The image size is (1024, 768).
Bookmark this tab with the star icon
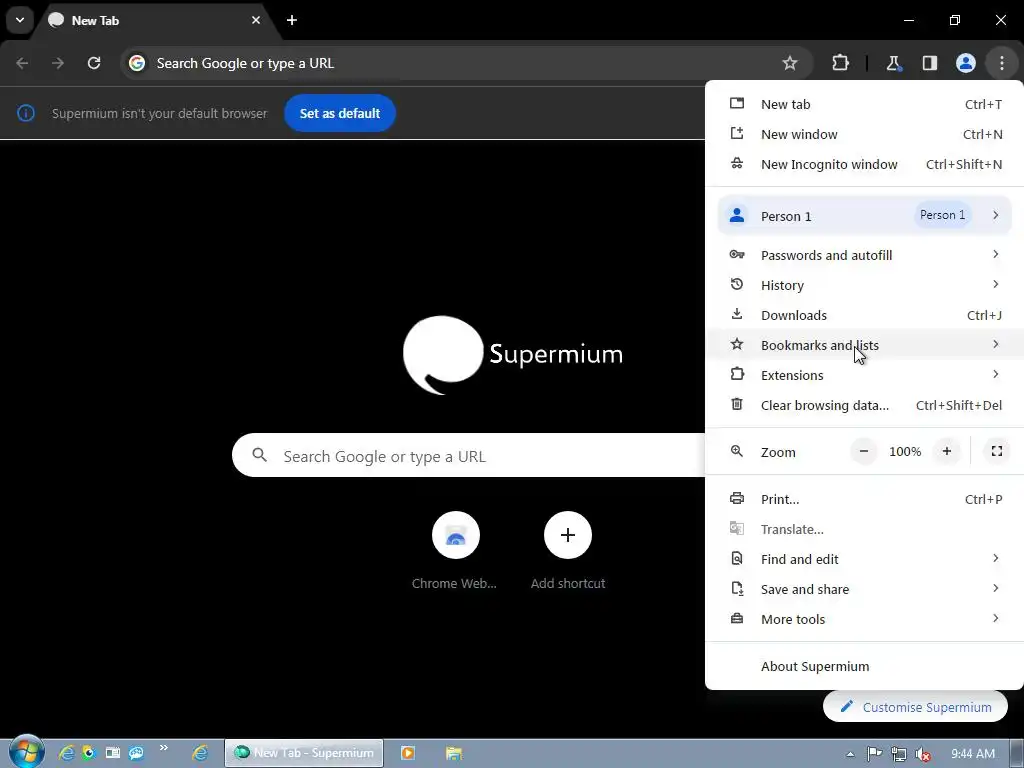click(790, 63)
